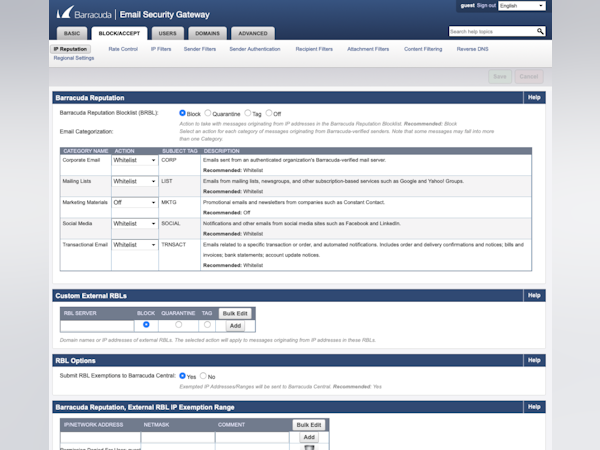Select No for Submit RBL Exemptions
The width and height of the screenshot is (600, 450).
pyautogui.click(x=203, y=376)
